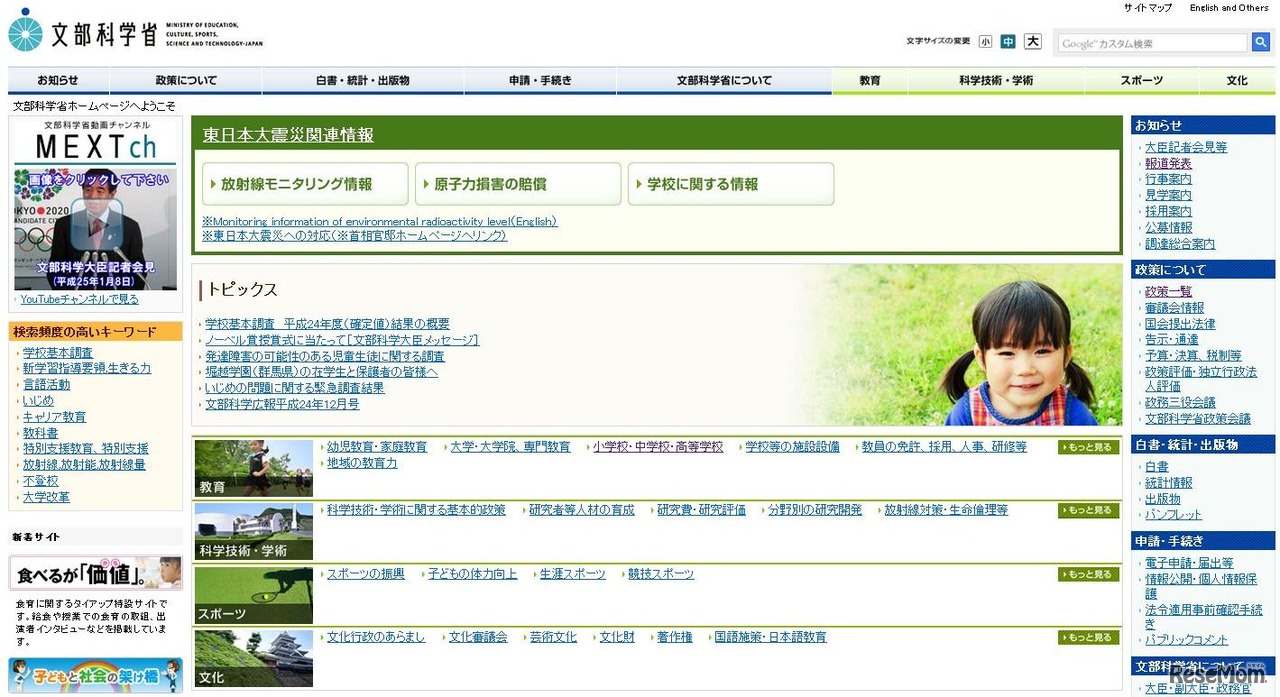Screen dimensions: 1280x697
Task: Click the 科学技術・学術 section photo icon
Action: point(252,530)
